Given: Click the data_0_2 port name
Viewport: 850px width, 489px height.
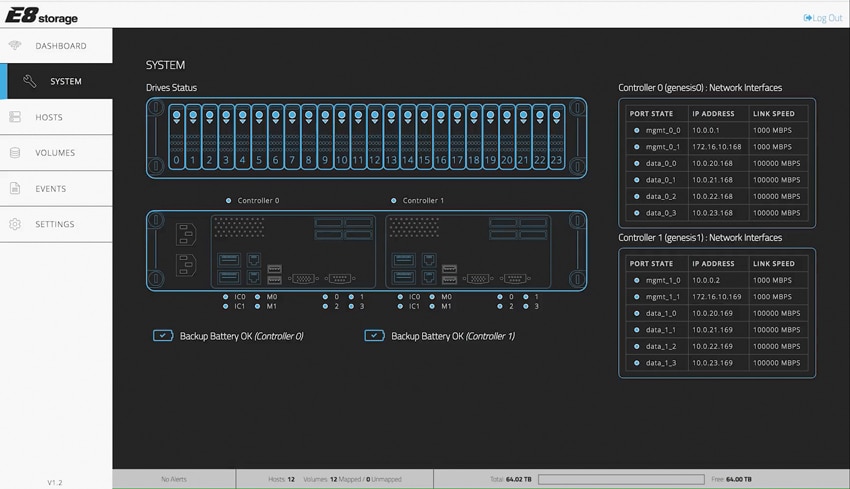Looking at the screenshot, I should 661,196.
